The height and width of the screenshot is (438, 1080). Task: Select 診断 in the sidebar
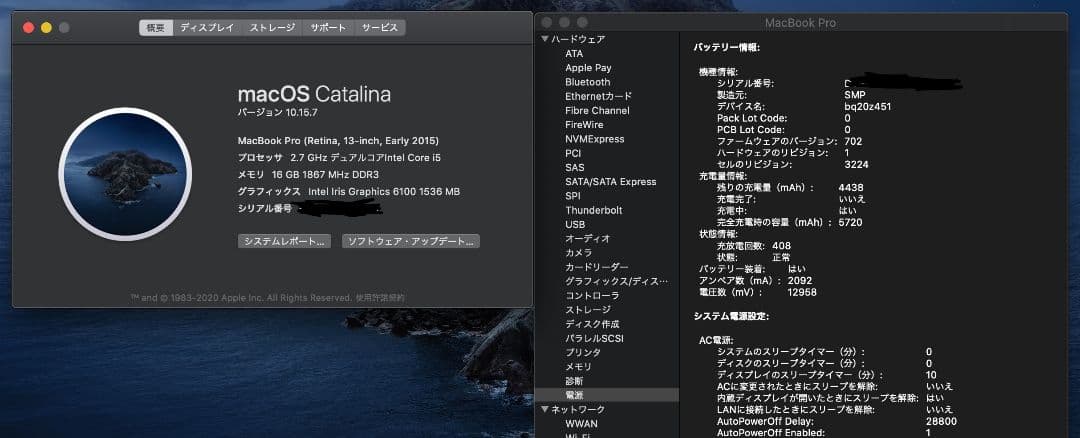(x=574, y=381)
